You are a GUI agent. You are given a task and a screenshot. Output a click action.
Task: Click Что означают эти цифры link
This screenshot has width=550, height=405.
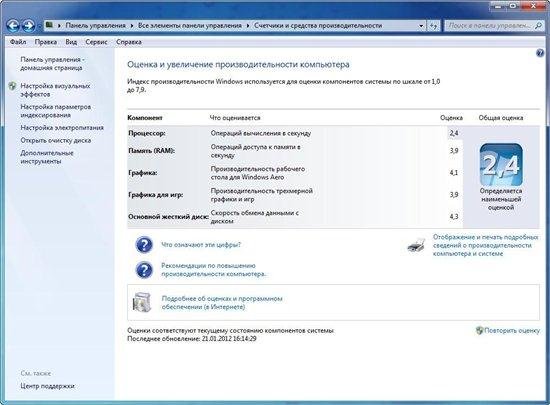click(201, 245)
